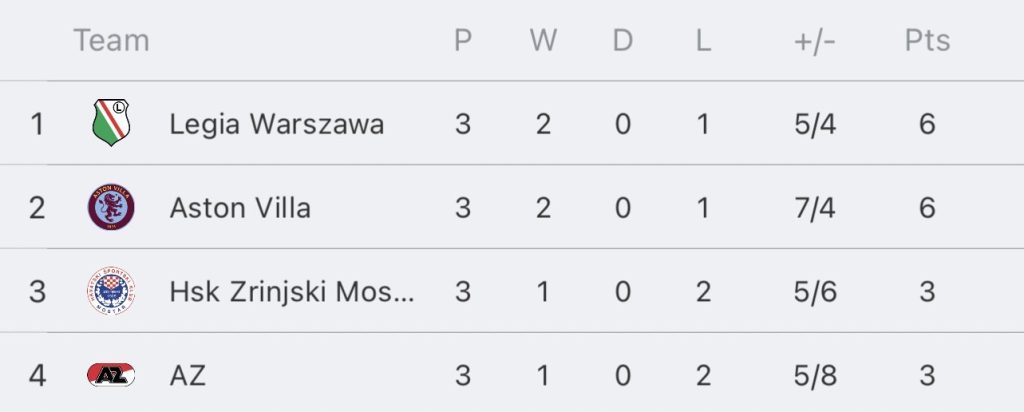The width and height of the screenshot is (1024, 412).
Task: Open Aston Villa team name
Action: [240, 208]
